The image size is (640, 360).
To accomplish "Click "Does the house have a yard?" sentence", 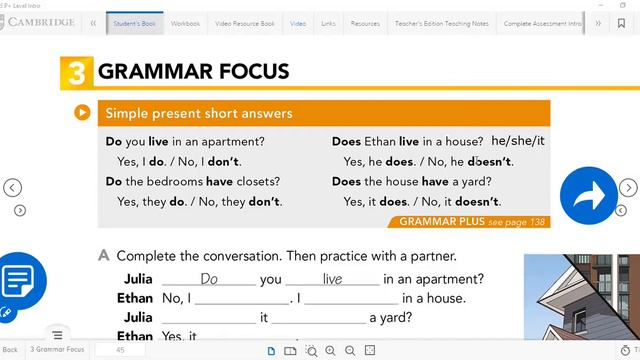I will 411,181.
